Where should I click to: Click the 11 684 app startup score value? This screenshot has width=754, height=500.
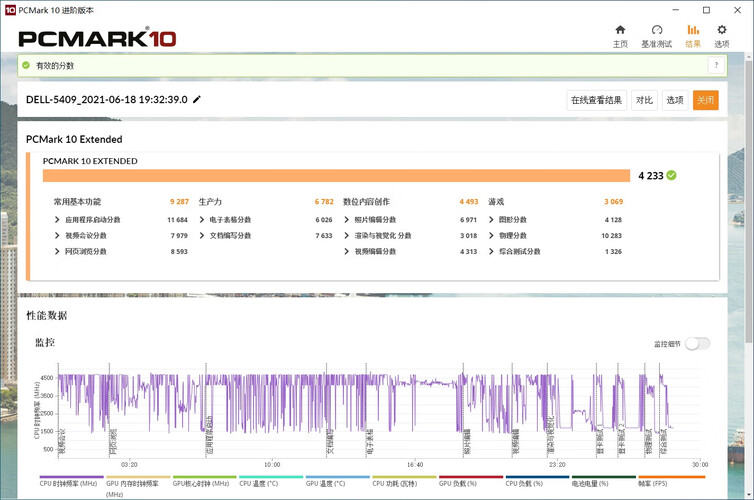tap(177, 220)
